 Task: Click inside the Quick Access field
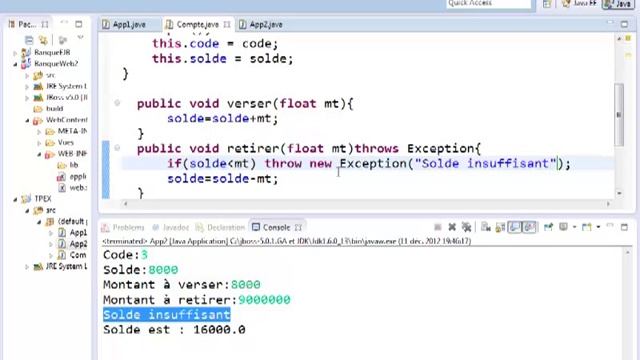pyautogui.click(x=489, y=4)
